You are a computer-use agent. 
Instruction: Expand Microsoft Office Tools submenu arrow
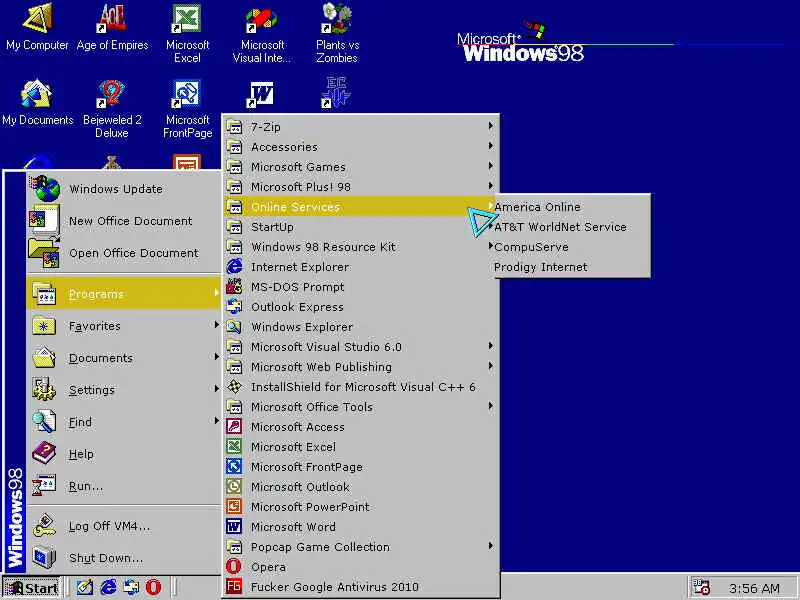490,406
